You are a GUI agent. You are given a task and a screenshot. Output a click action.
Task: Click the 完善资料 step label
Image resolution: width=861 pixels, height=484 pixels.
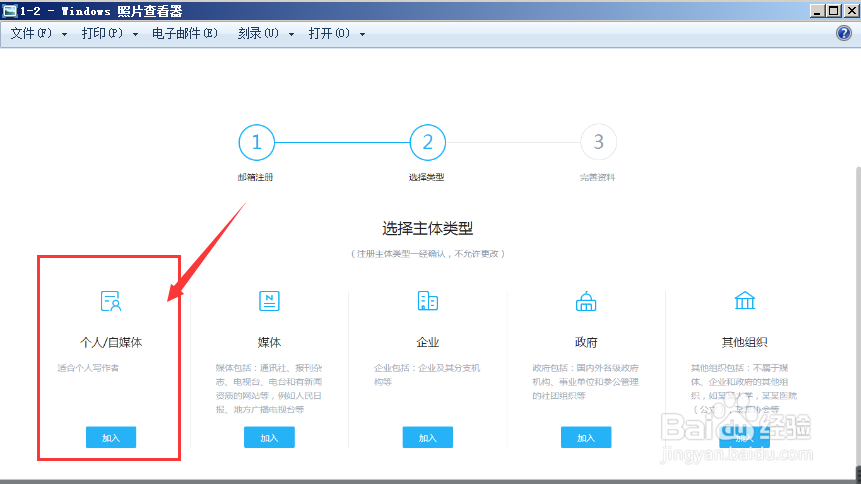click(597, 177)
